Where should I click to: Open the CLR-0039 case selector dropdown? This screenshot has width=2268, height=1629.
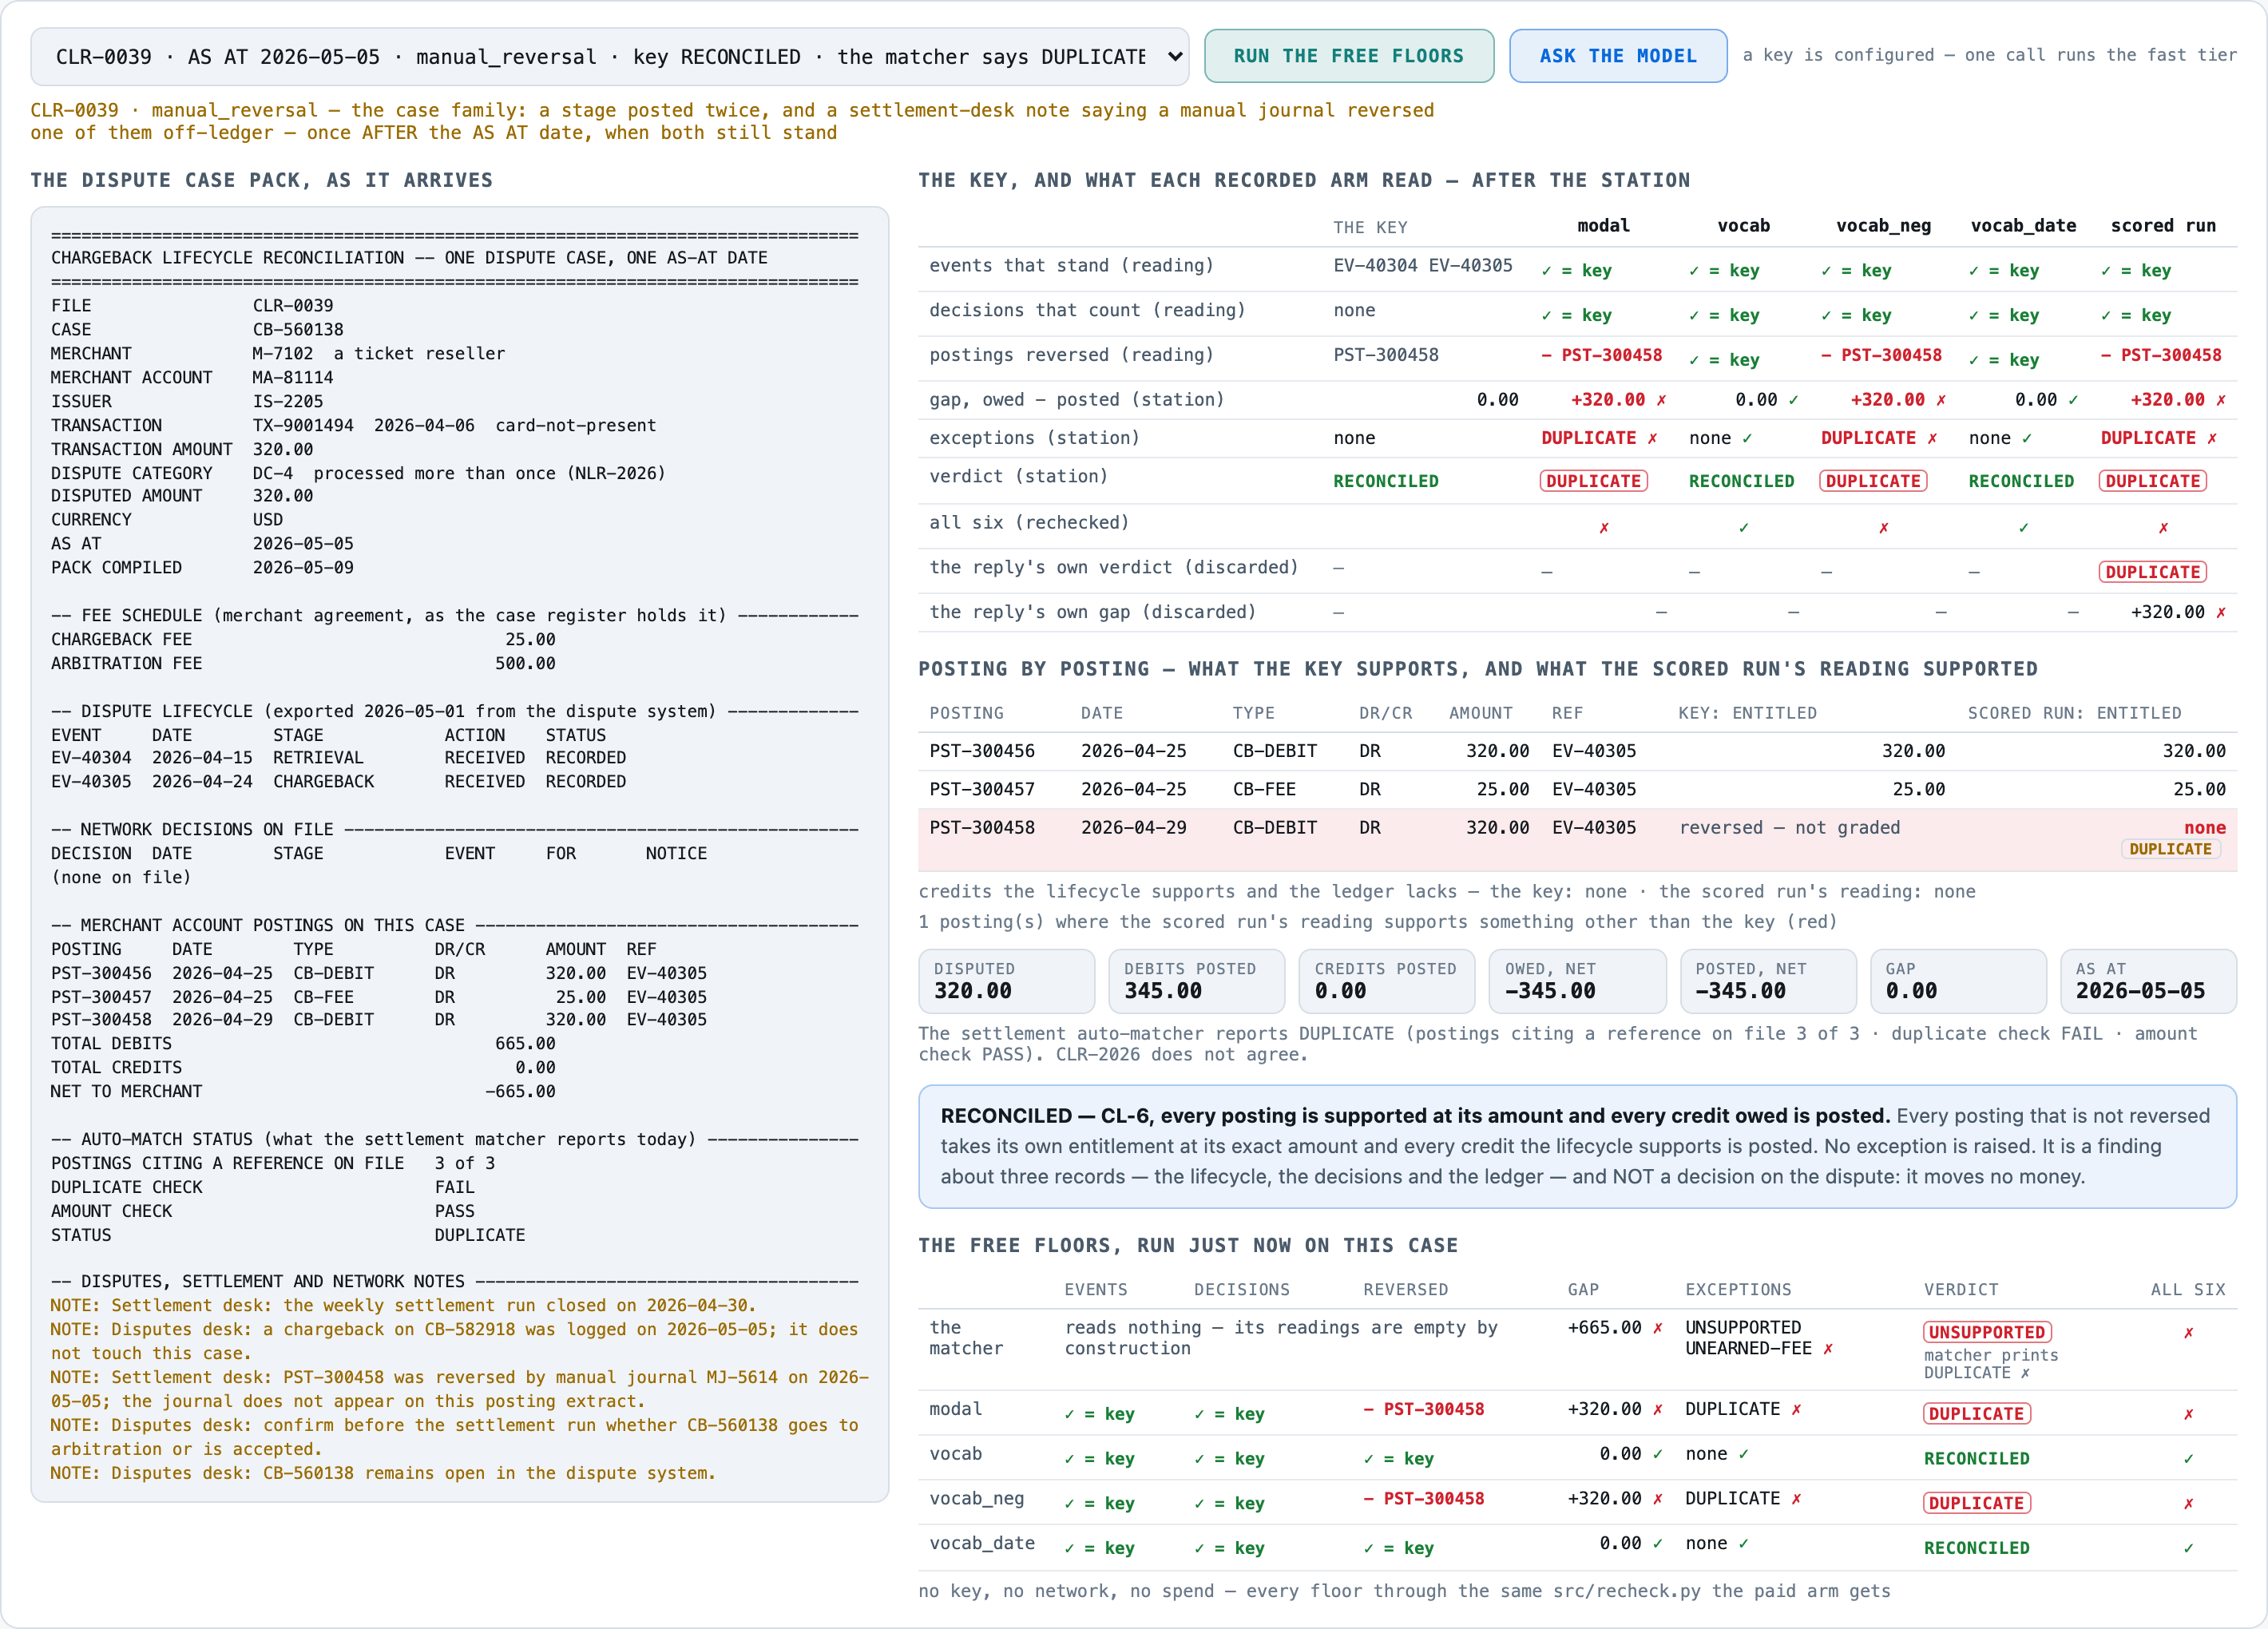click(609, 57)
